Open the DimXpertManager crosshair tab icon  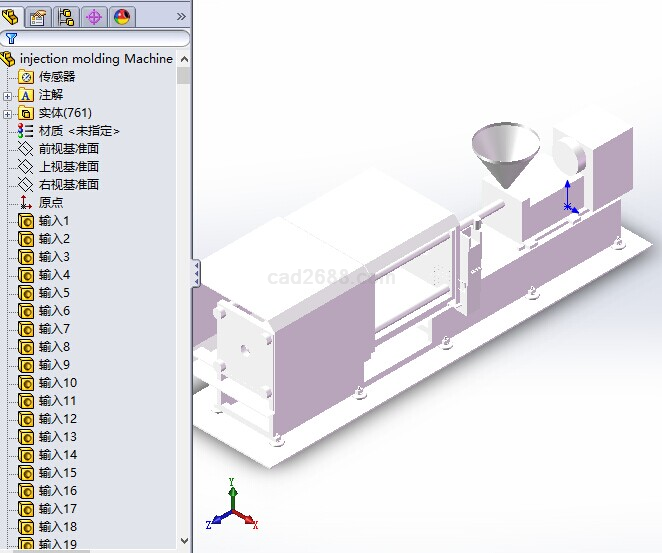94,16
